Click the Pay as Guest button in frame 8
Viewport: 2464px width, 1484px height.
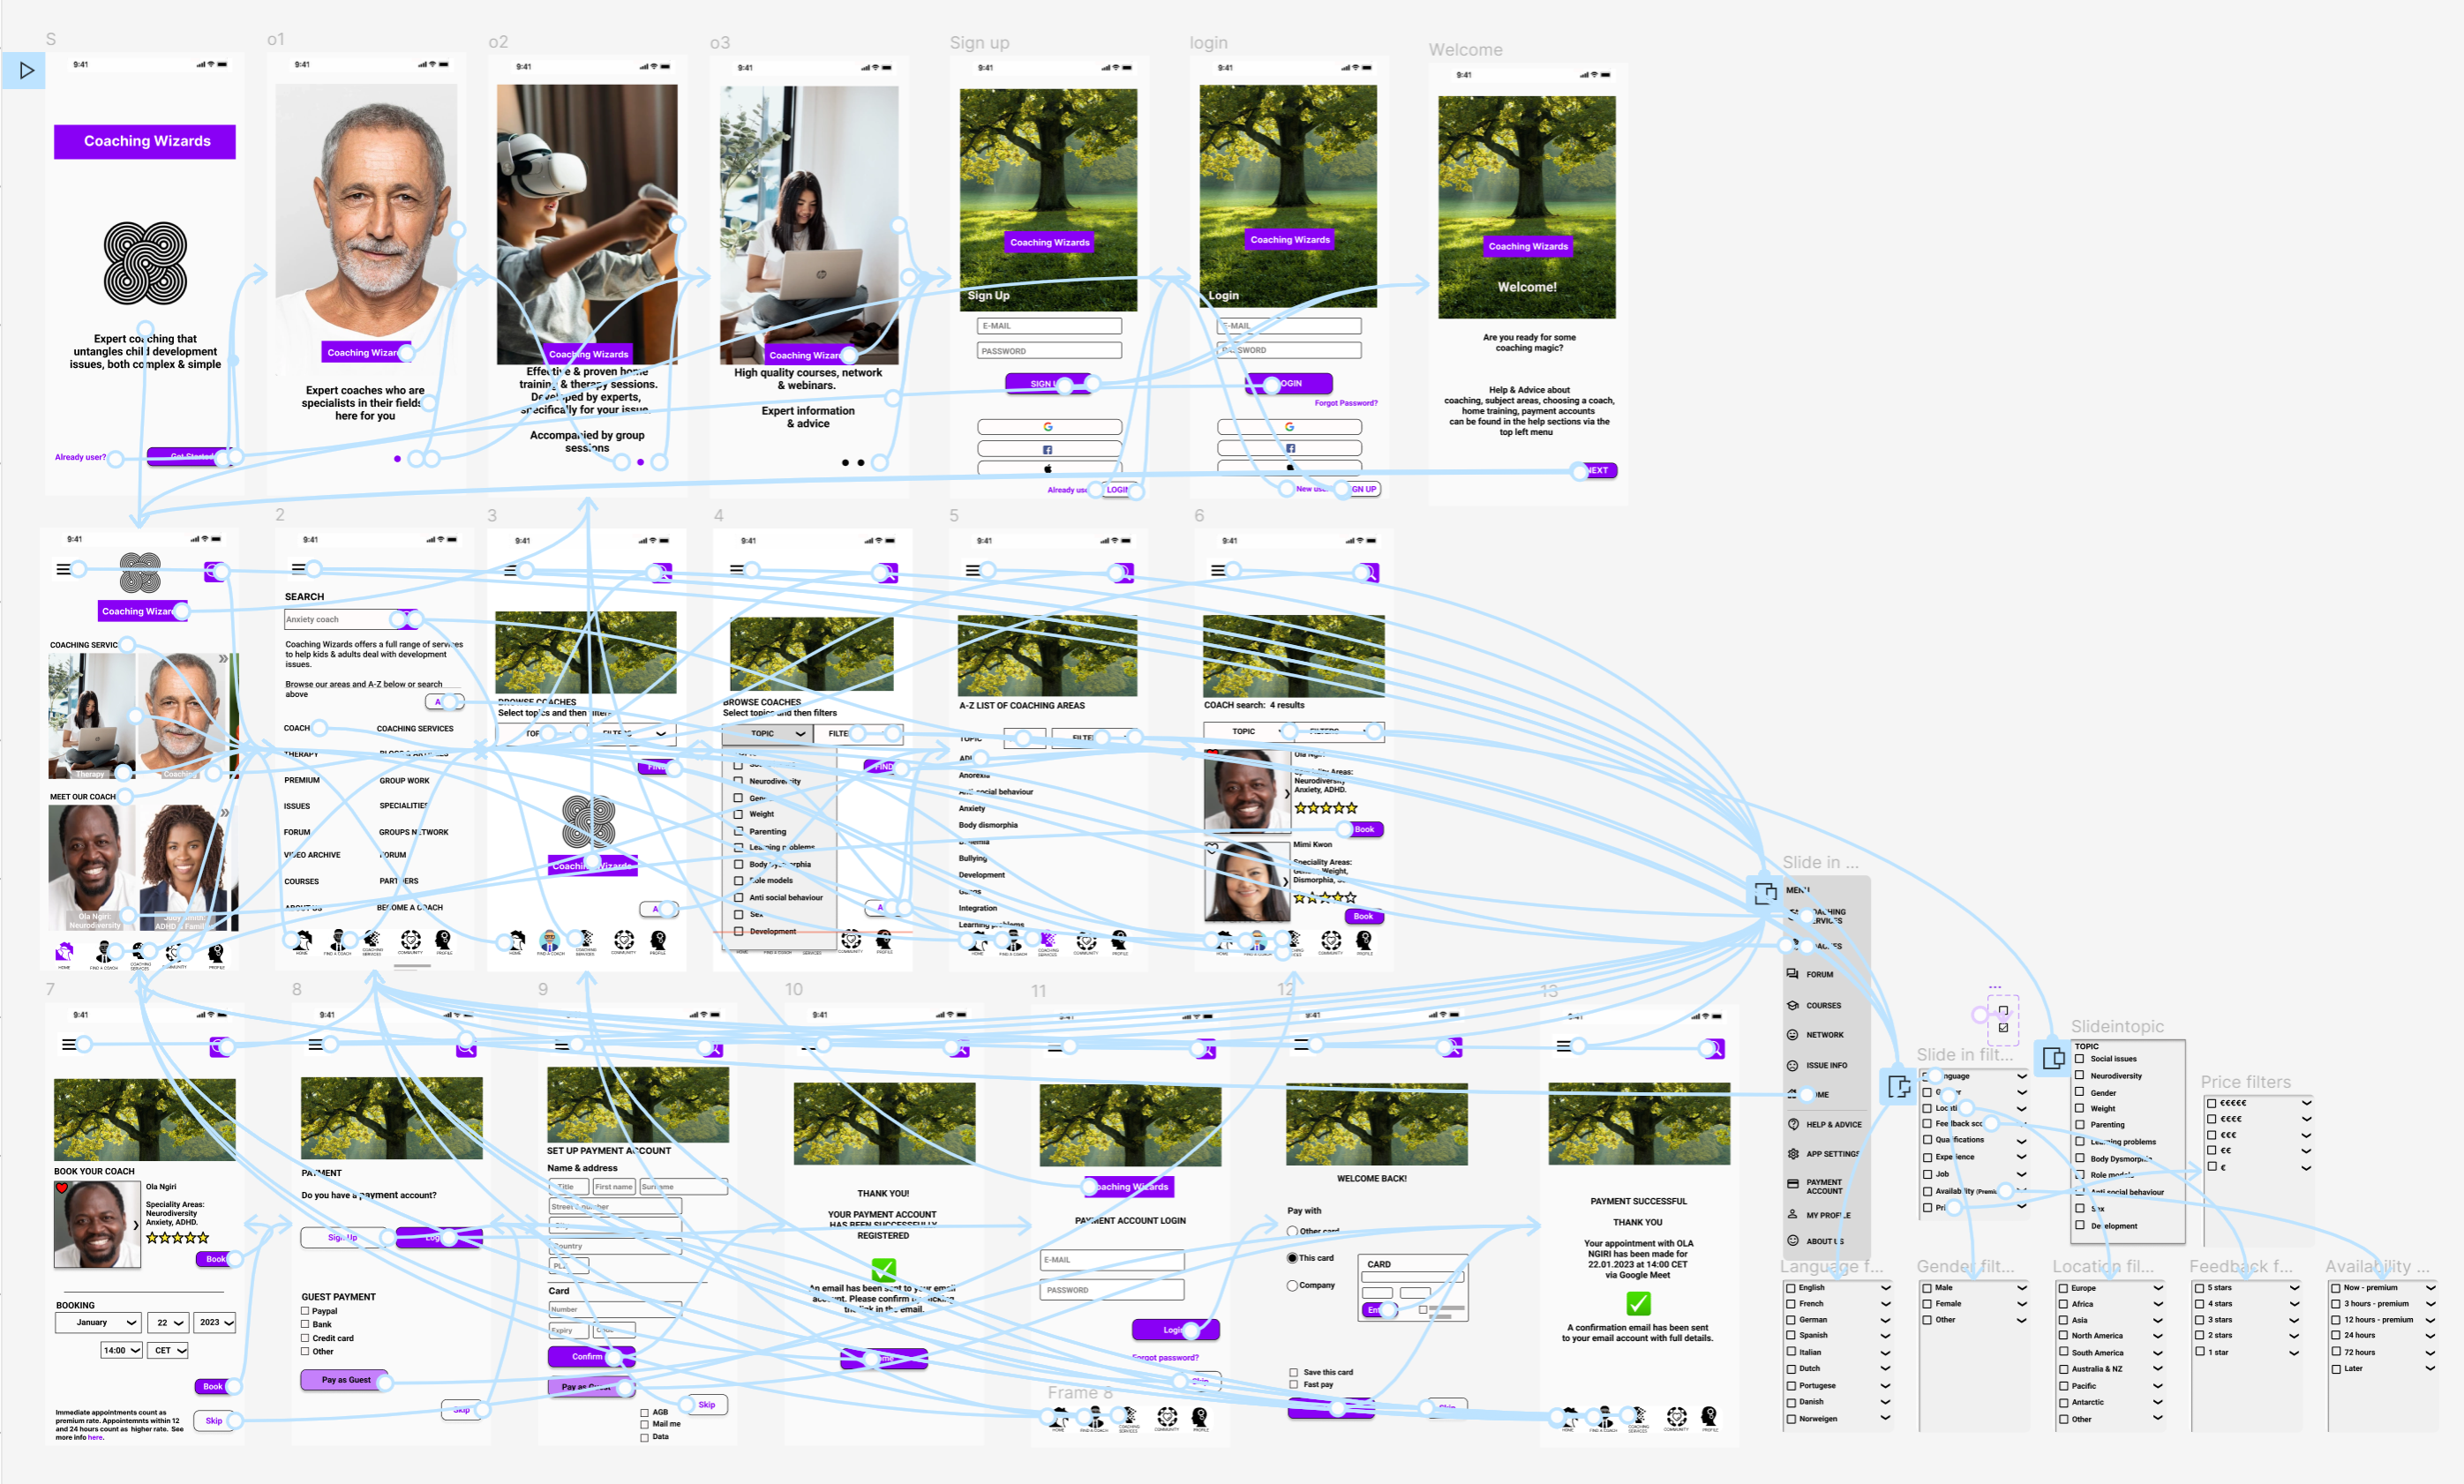[345, 1380]
